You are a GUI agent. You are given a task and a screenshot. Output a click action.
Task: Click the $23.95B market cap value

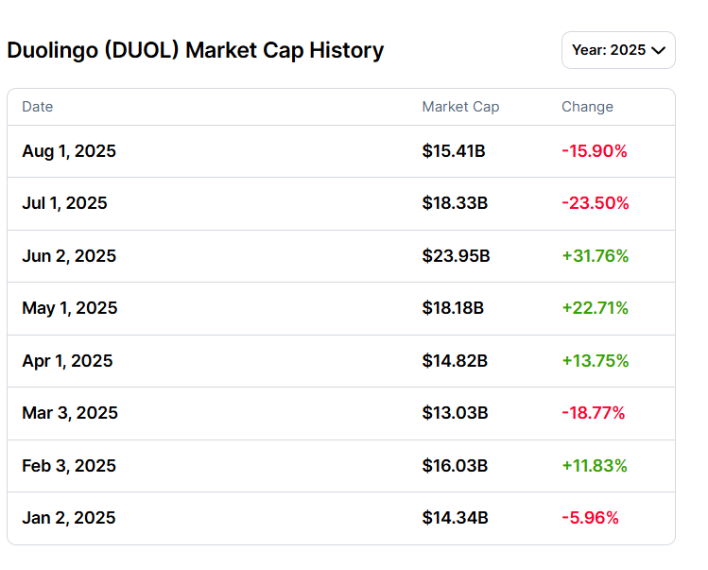tap(456, 256)
